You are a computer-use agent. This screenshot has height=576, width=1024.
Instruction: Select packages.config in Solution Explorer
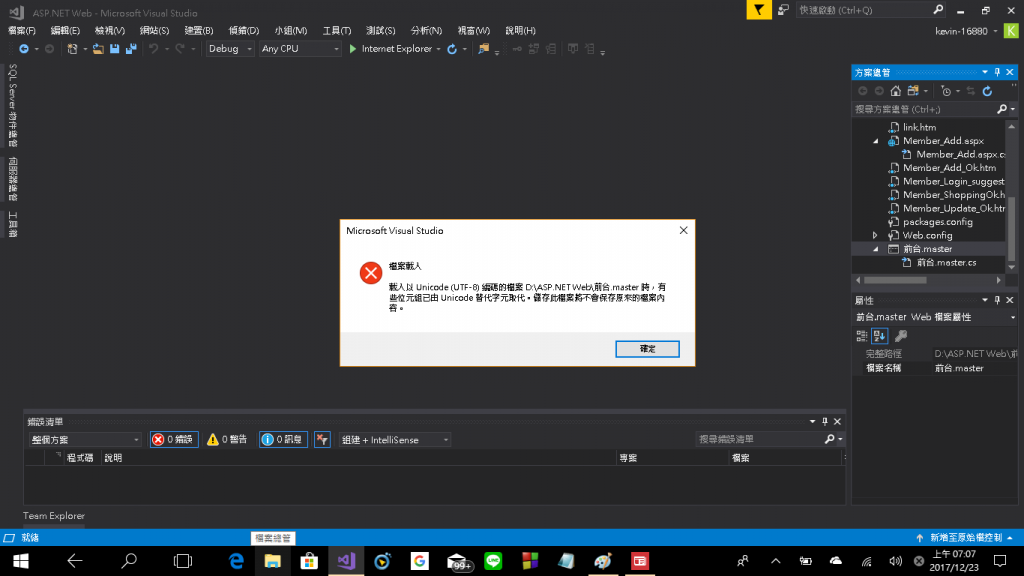pos(938,222)
